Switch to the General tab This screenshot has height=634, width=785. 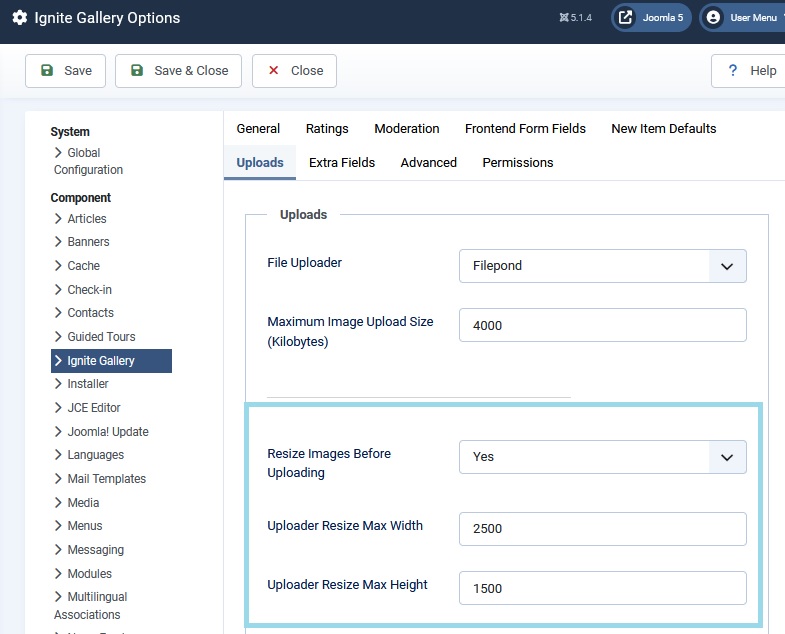[258, 128]
